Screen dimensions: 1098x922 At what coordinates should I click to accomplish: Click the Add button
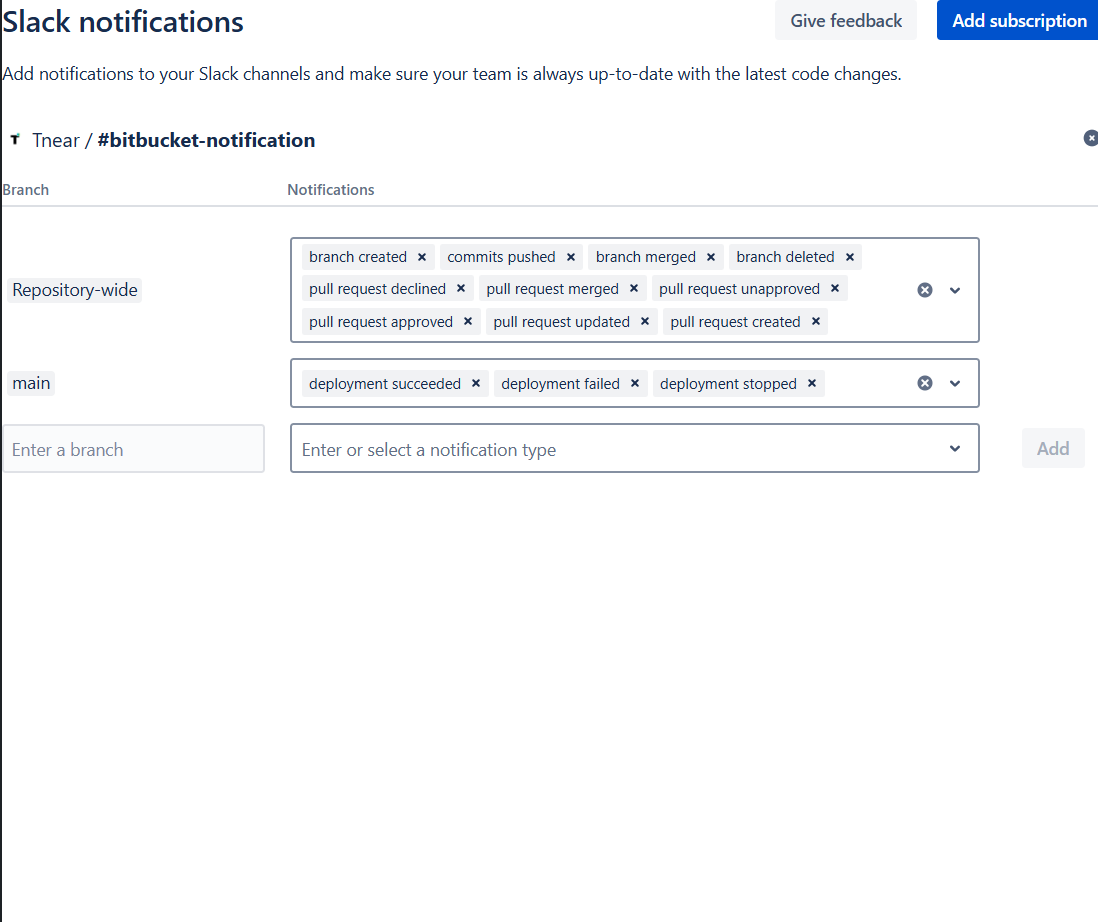click(x=1053, y=448)
